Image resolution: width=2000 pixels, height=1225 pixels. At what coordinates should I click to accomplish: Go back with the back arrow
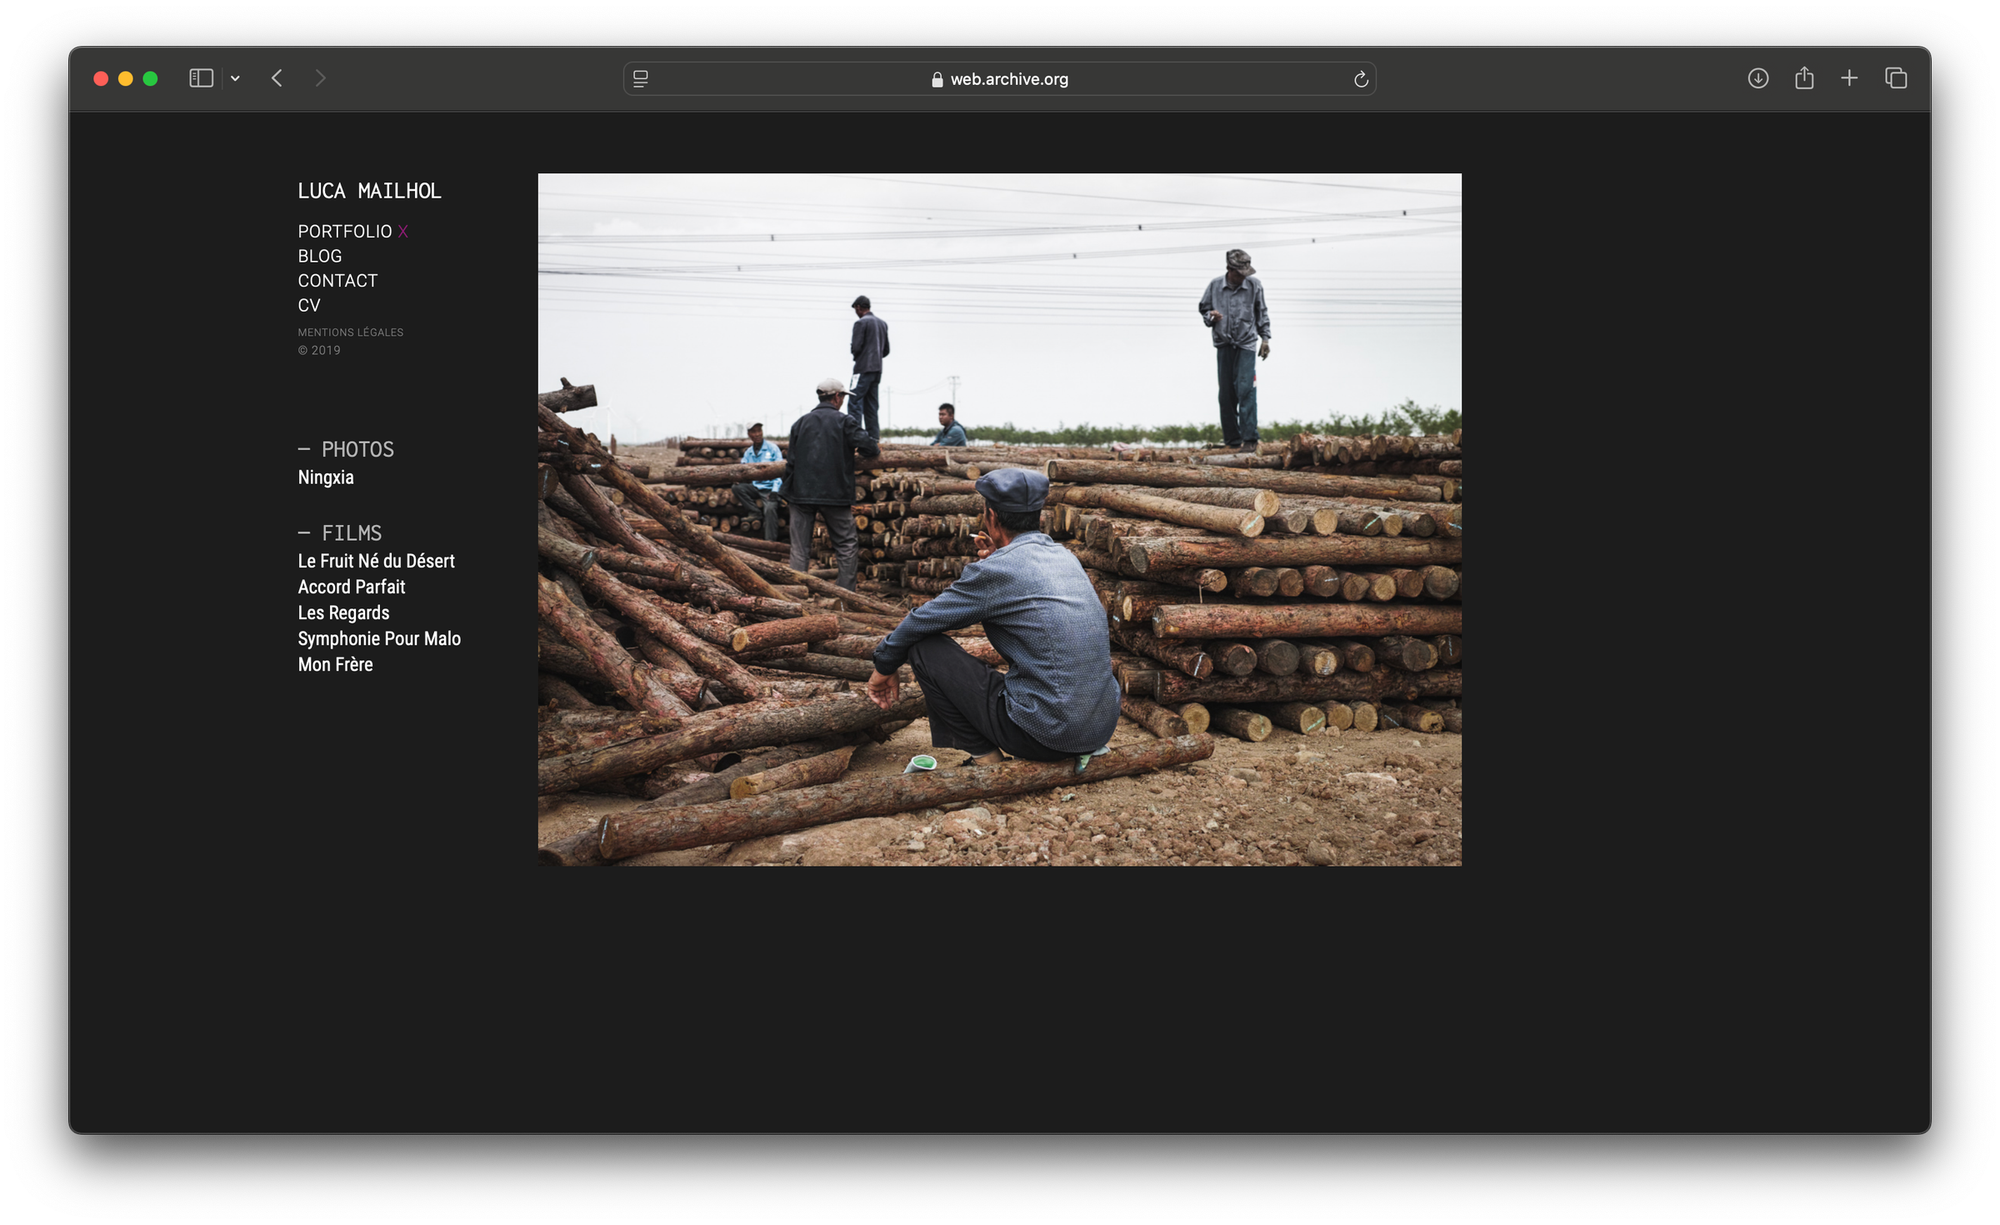(277, 78)
